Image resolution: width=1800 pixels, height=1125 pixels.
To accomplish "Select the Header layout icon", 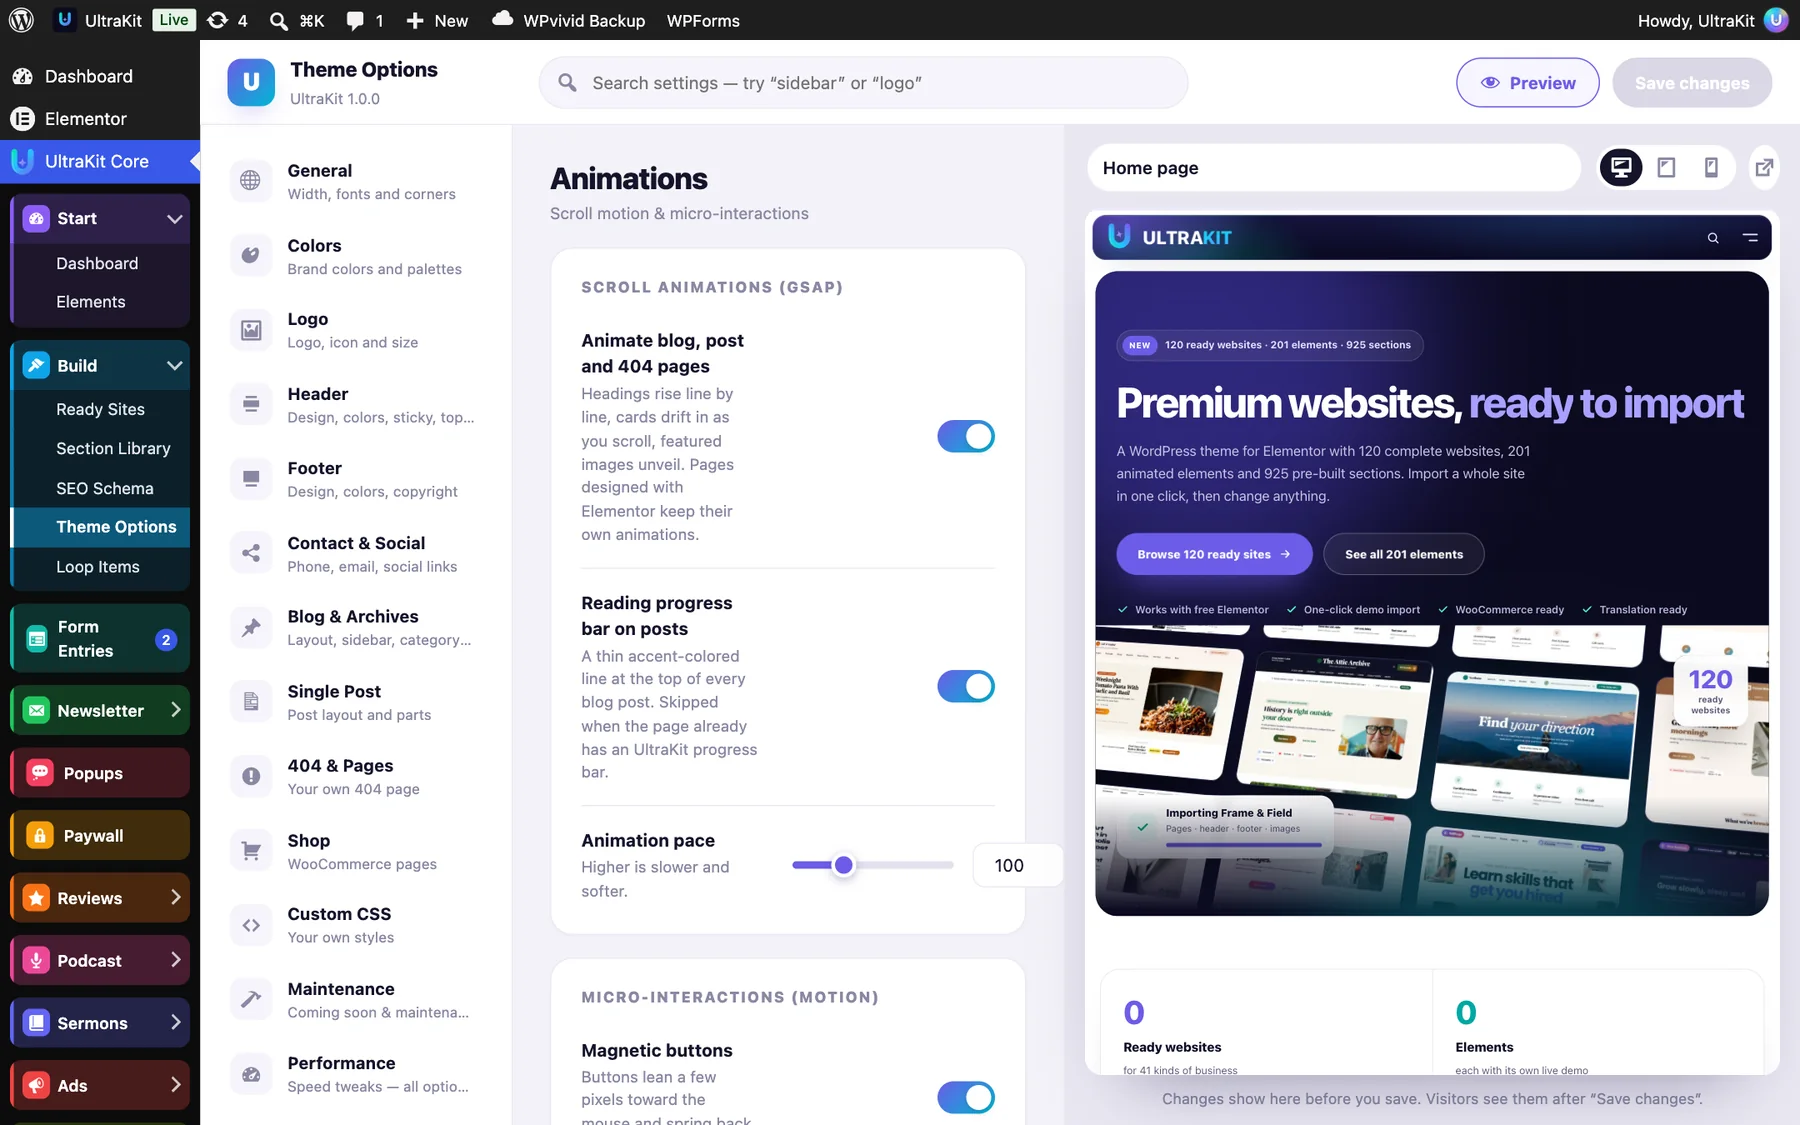I will tap(250, 404).
